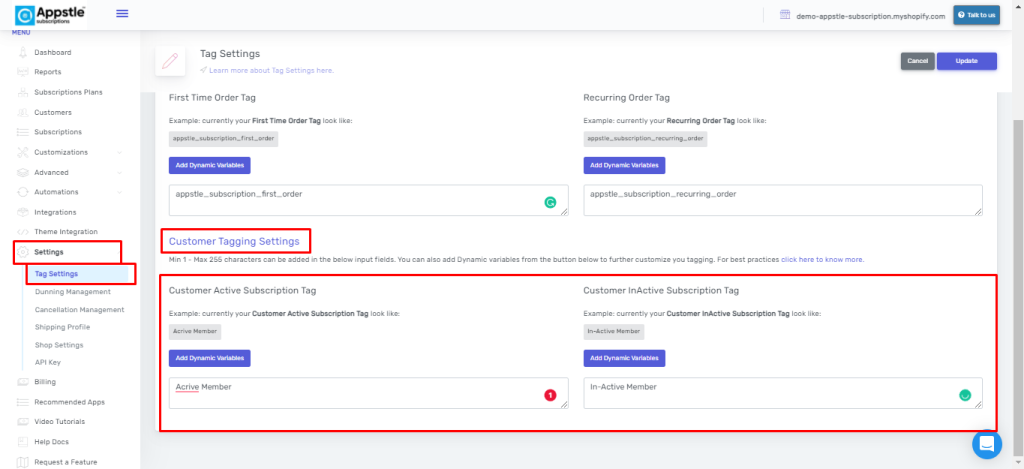Add Dynamic Variables for First Time Order Tag

tap(210, 165)
